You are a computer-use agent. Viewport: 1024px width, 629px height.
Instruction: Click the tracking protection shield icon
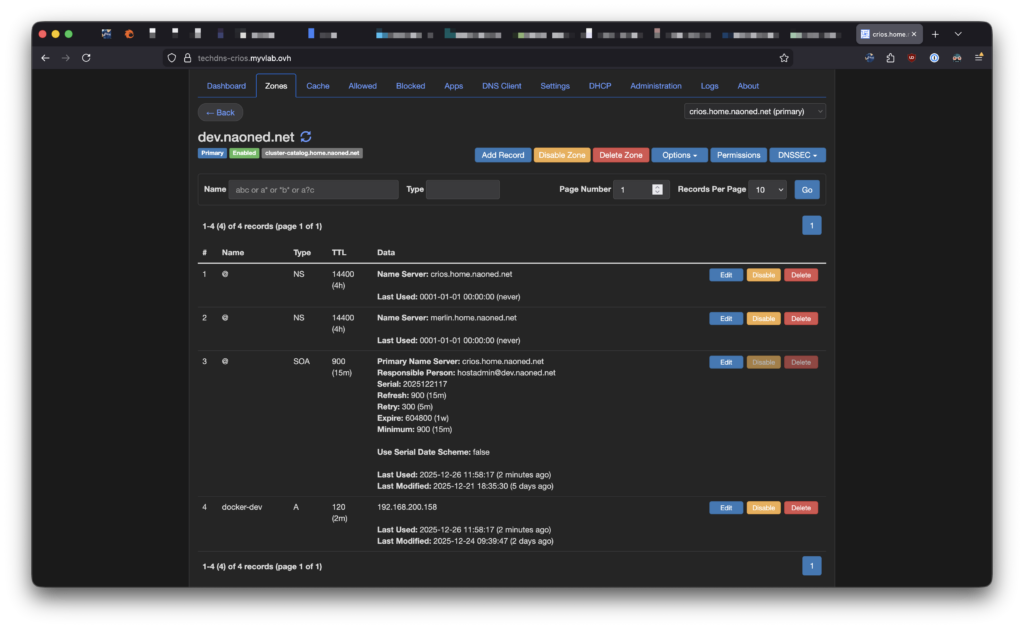pos(172,58)
